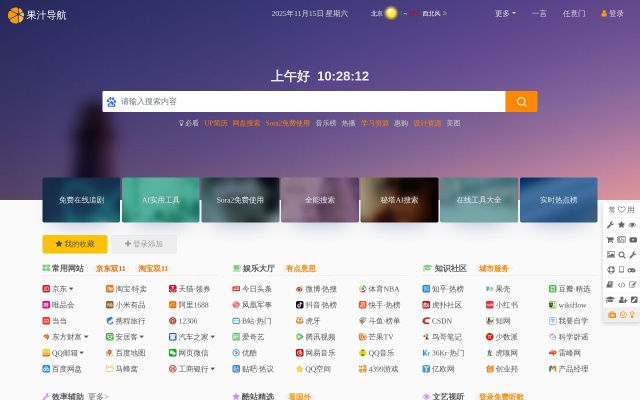Click the eye icon in side panel
640x400 pixels.
pos(632,225)
